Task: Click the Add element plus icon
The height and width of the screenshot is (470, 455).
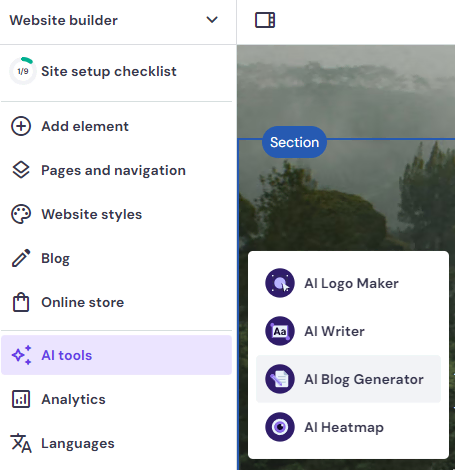Action: [x=21, y=126]
